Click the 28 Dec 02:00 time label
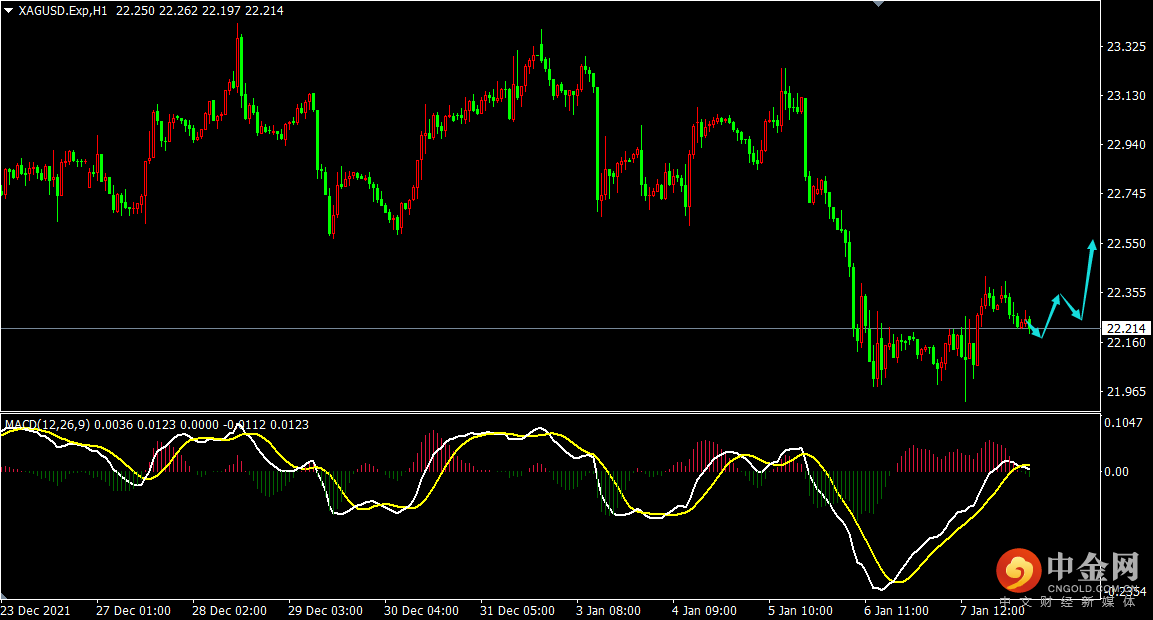The width and height of the screenshot is (1153, 620). click(x=229, y=610)
